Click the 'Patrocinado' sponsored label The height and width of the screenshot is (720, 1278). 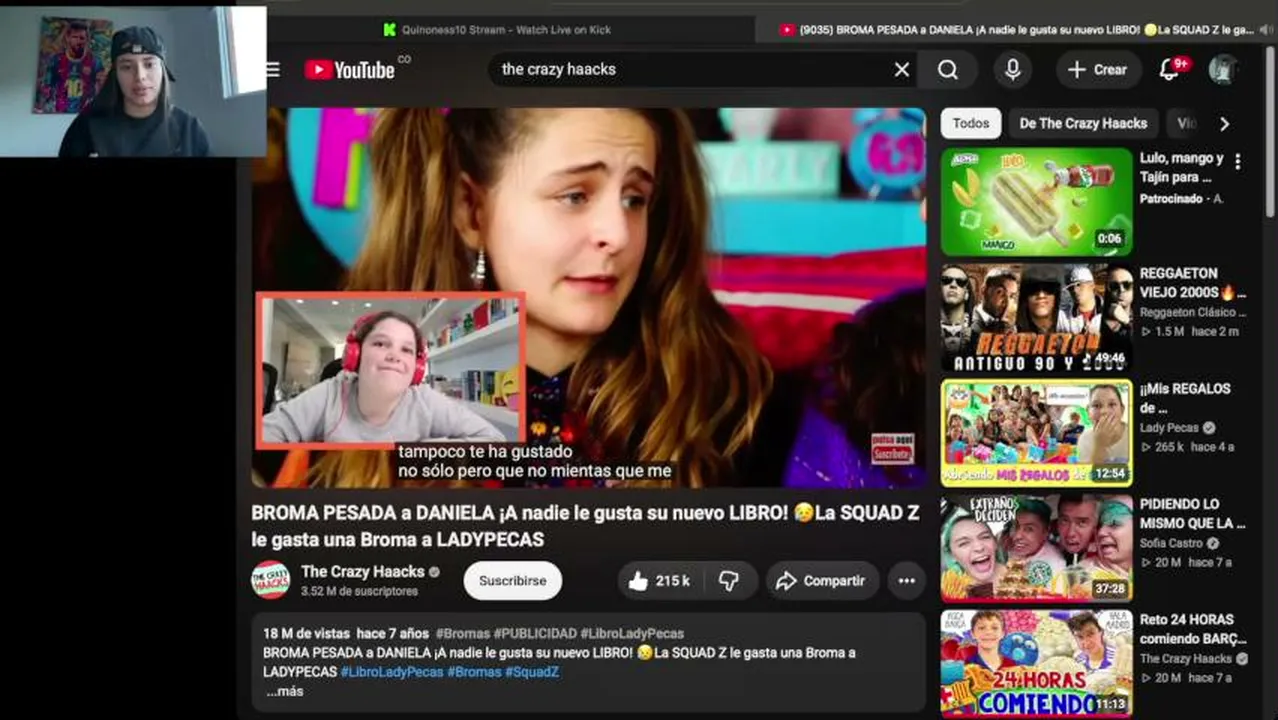tap(1171, 199)
